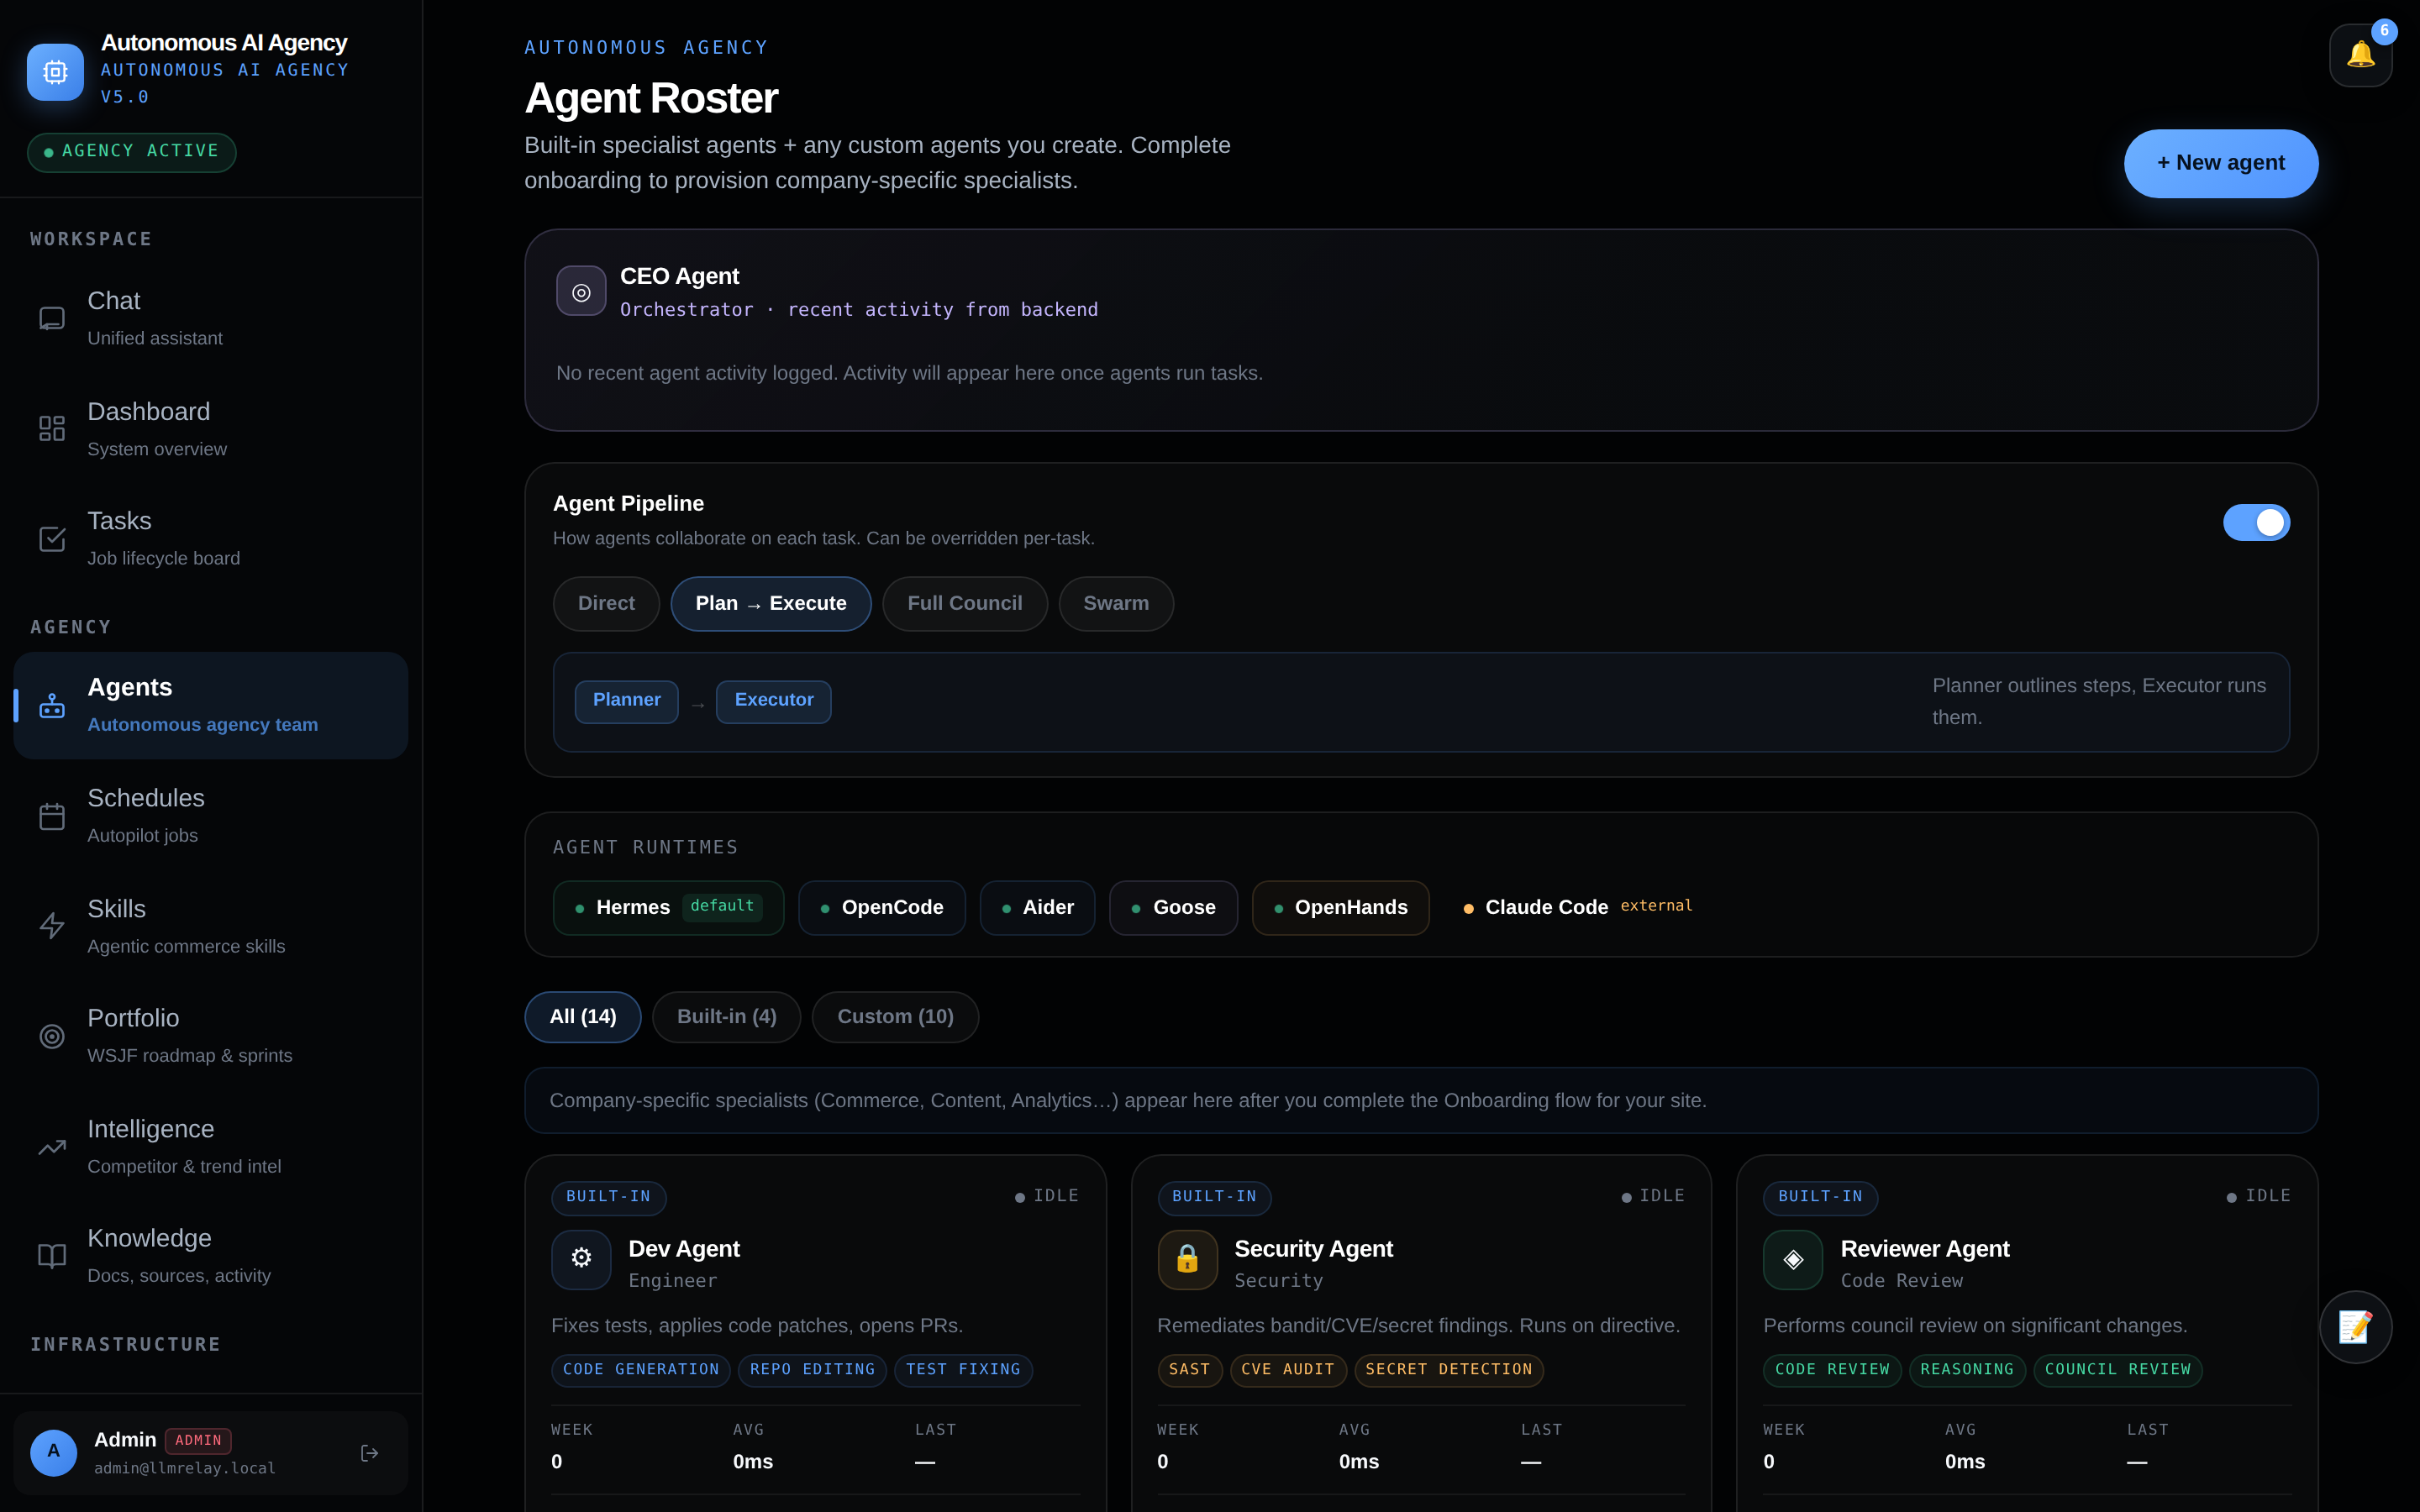Click the Security Agent card title
Viewport: 2420px width, 1512px height.
tap(1313, 1249)
